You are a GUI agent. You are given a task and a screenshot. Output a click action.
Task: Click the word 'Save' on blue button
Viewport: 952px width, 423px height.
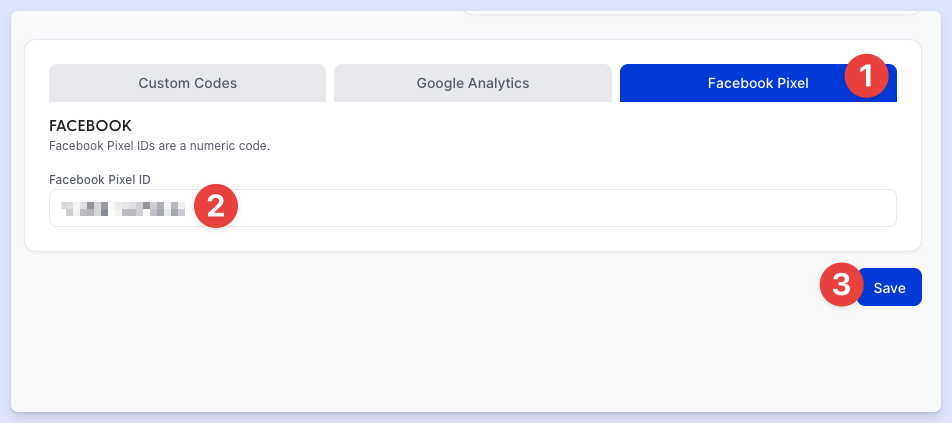coord(889,288)
